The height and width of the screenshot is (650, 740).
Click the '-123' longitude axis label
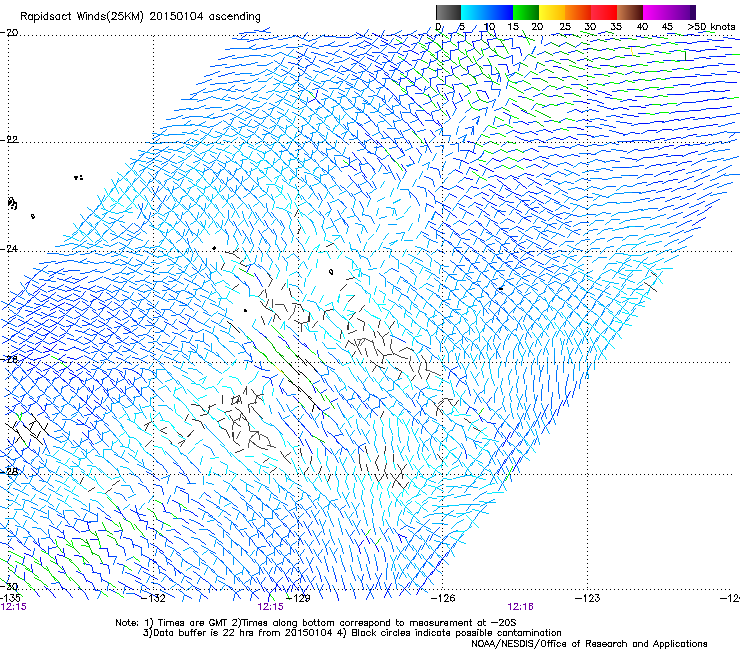point(588,598)
